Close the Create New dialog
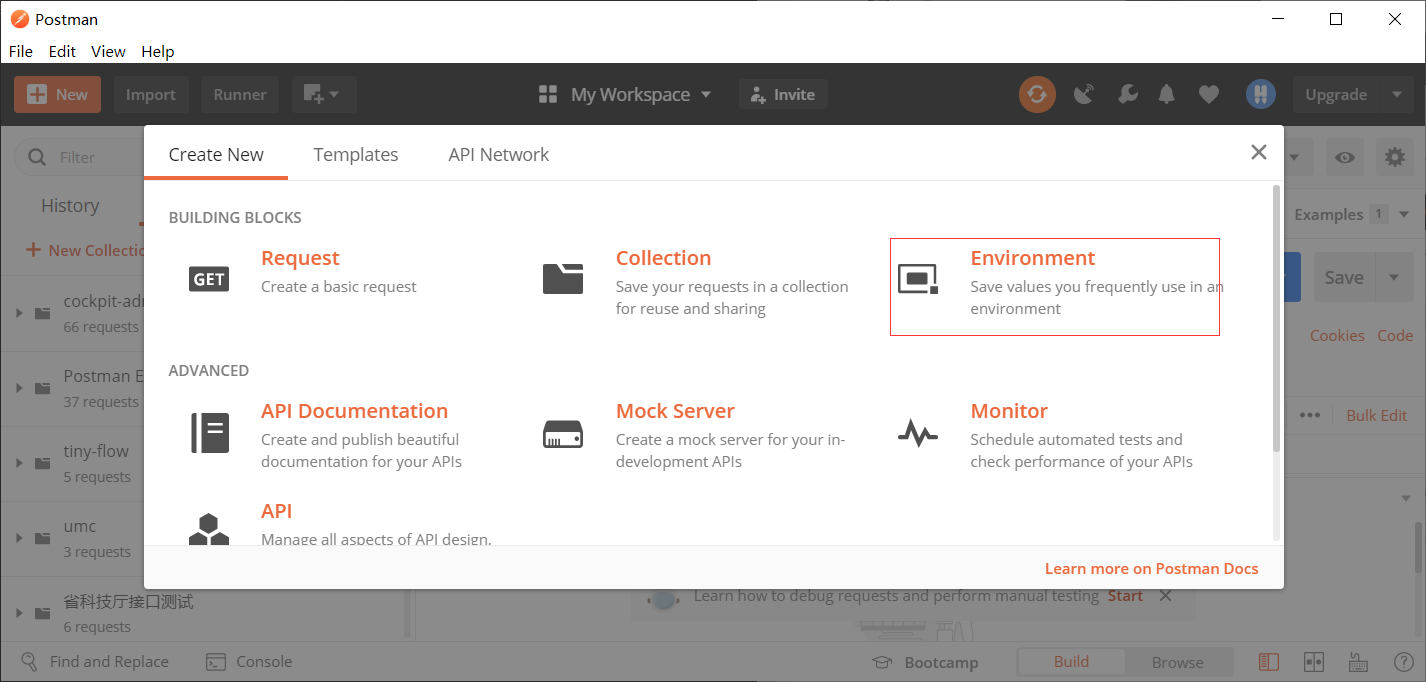Viewport: 1426px width, 682px height. pyautogui.click(x=1259, y=152)
